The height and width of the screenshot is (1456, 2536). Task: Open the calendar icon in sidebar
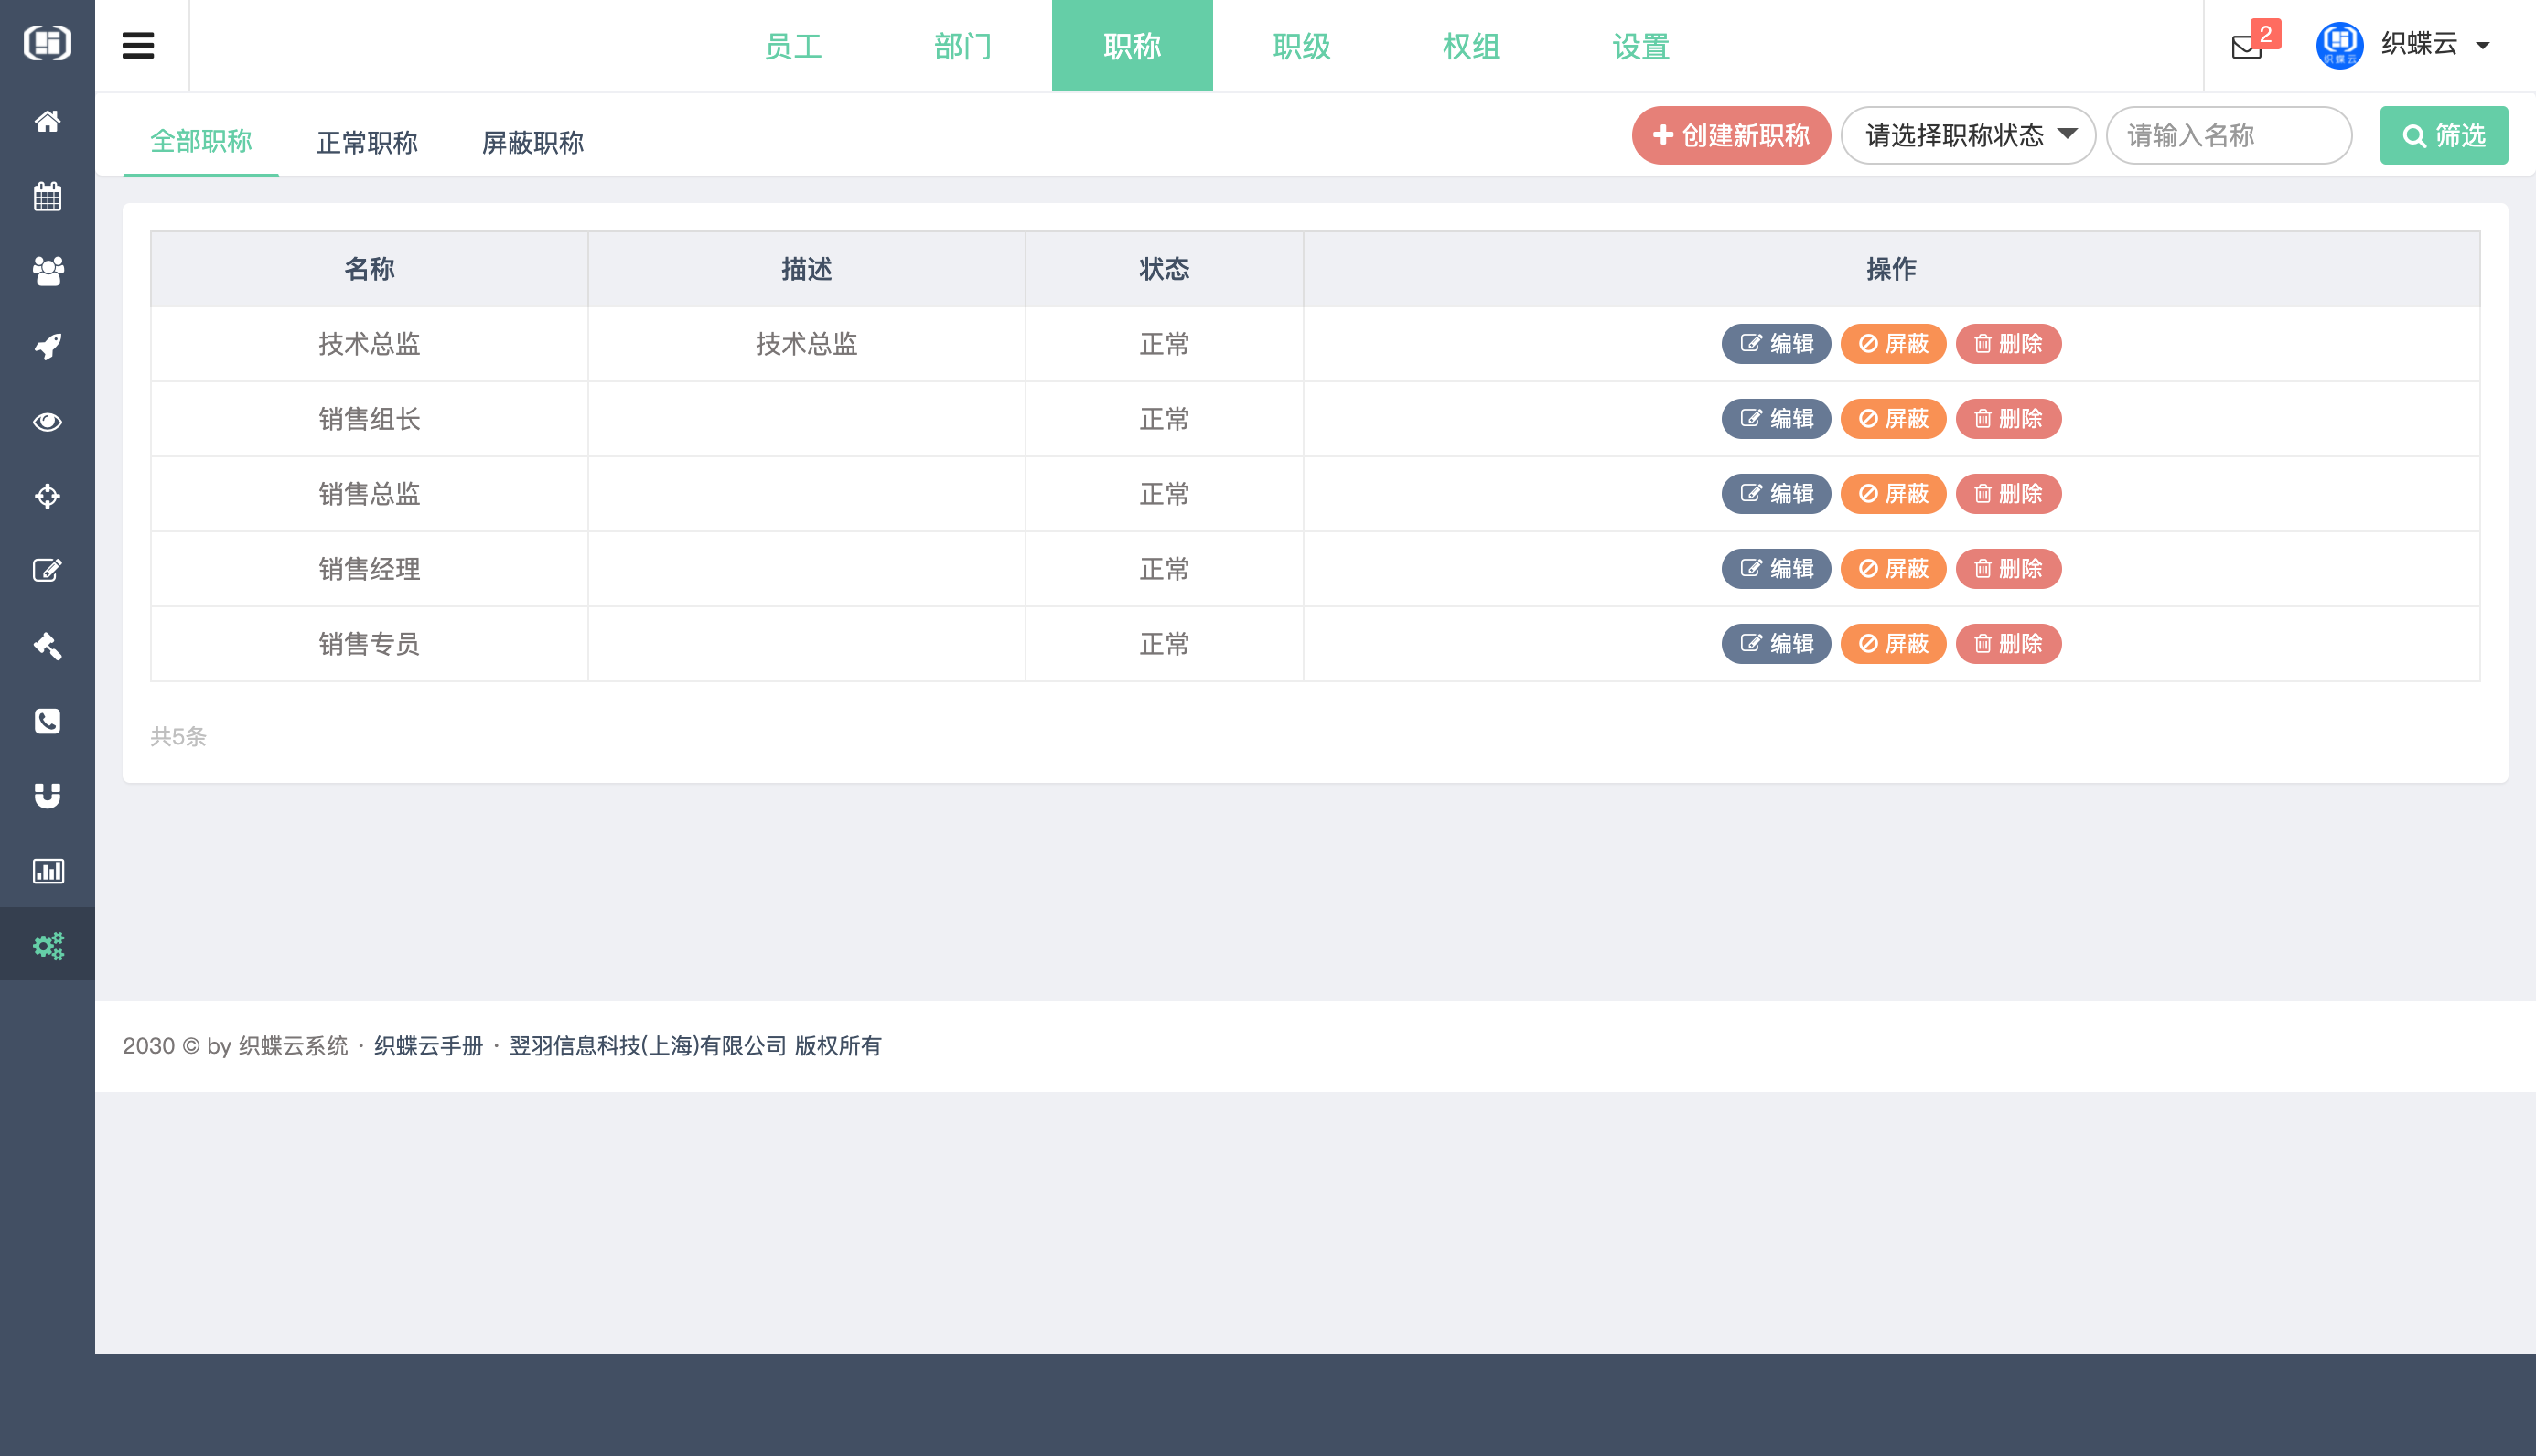(47, 196)
